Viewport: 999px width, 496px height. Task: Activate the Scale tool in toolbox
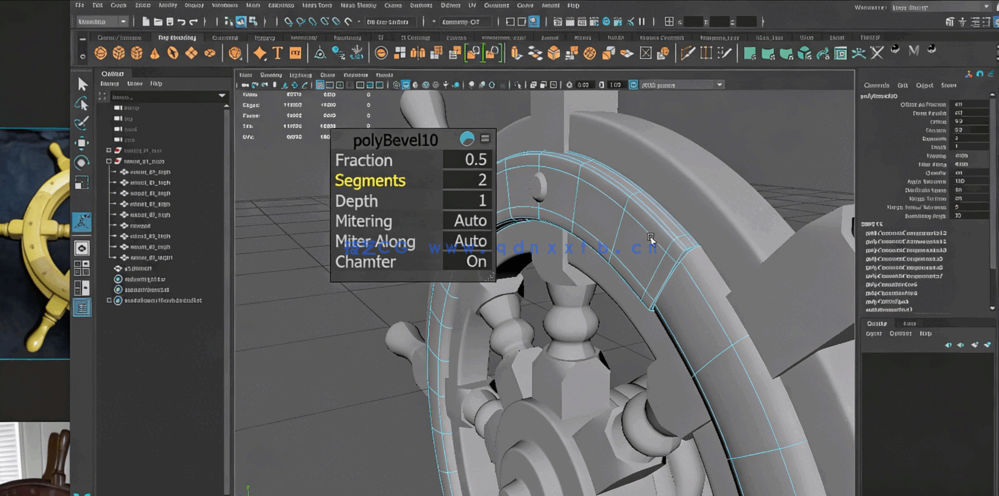pos(82,183)
